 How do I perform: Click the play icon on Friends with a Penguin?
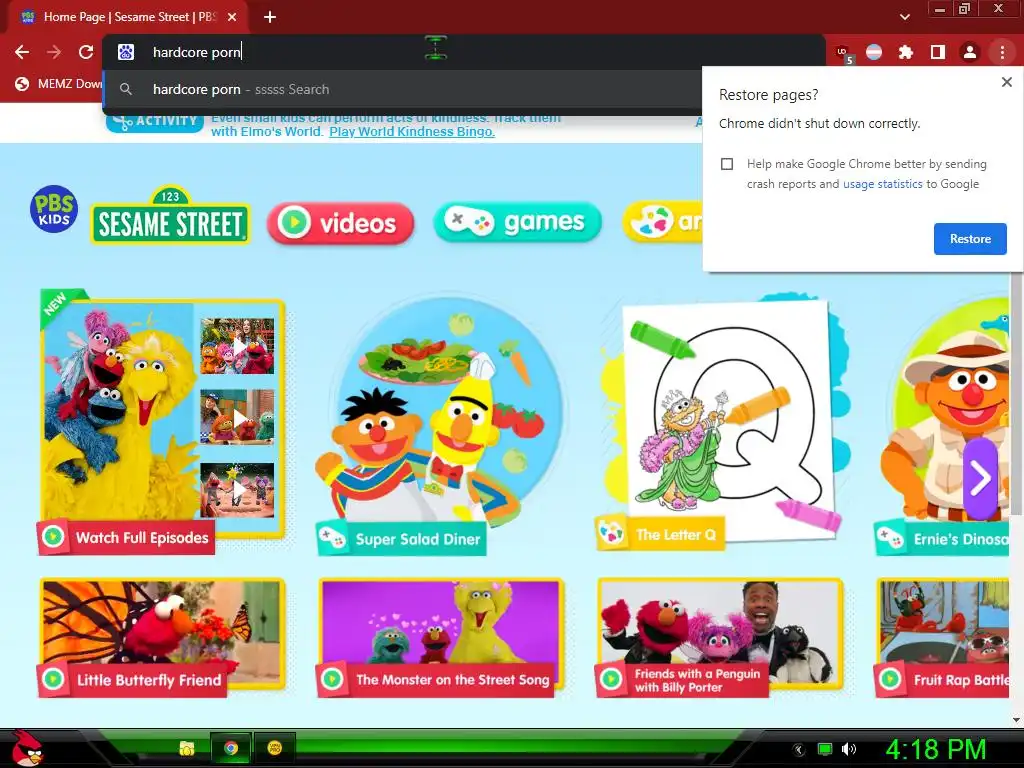click(x=611, y=679)
